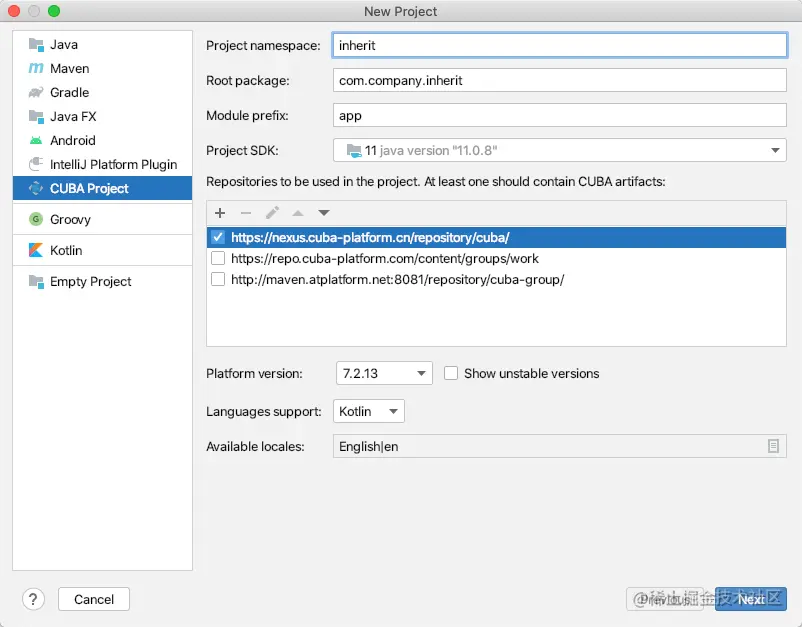Focus the Project namespace field
This screenshot has height=627, width=802.
pos(560,46)
